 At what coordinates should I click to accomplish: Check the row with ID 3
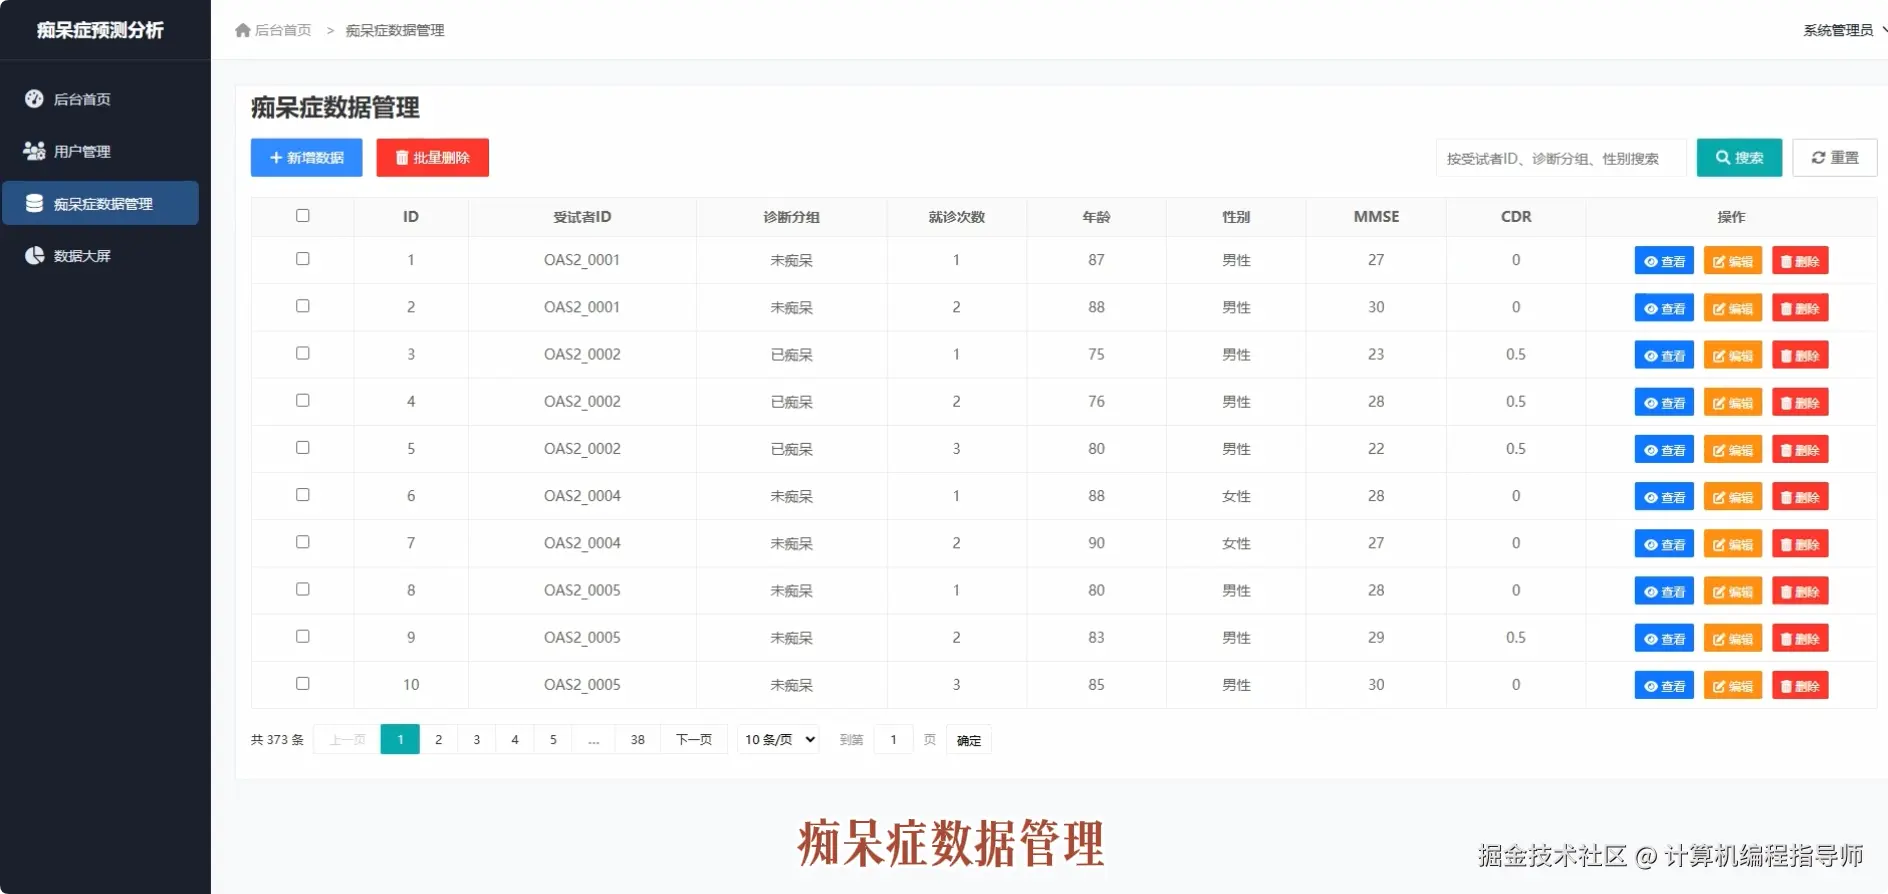303,353
